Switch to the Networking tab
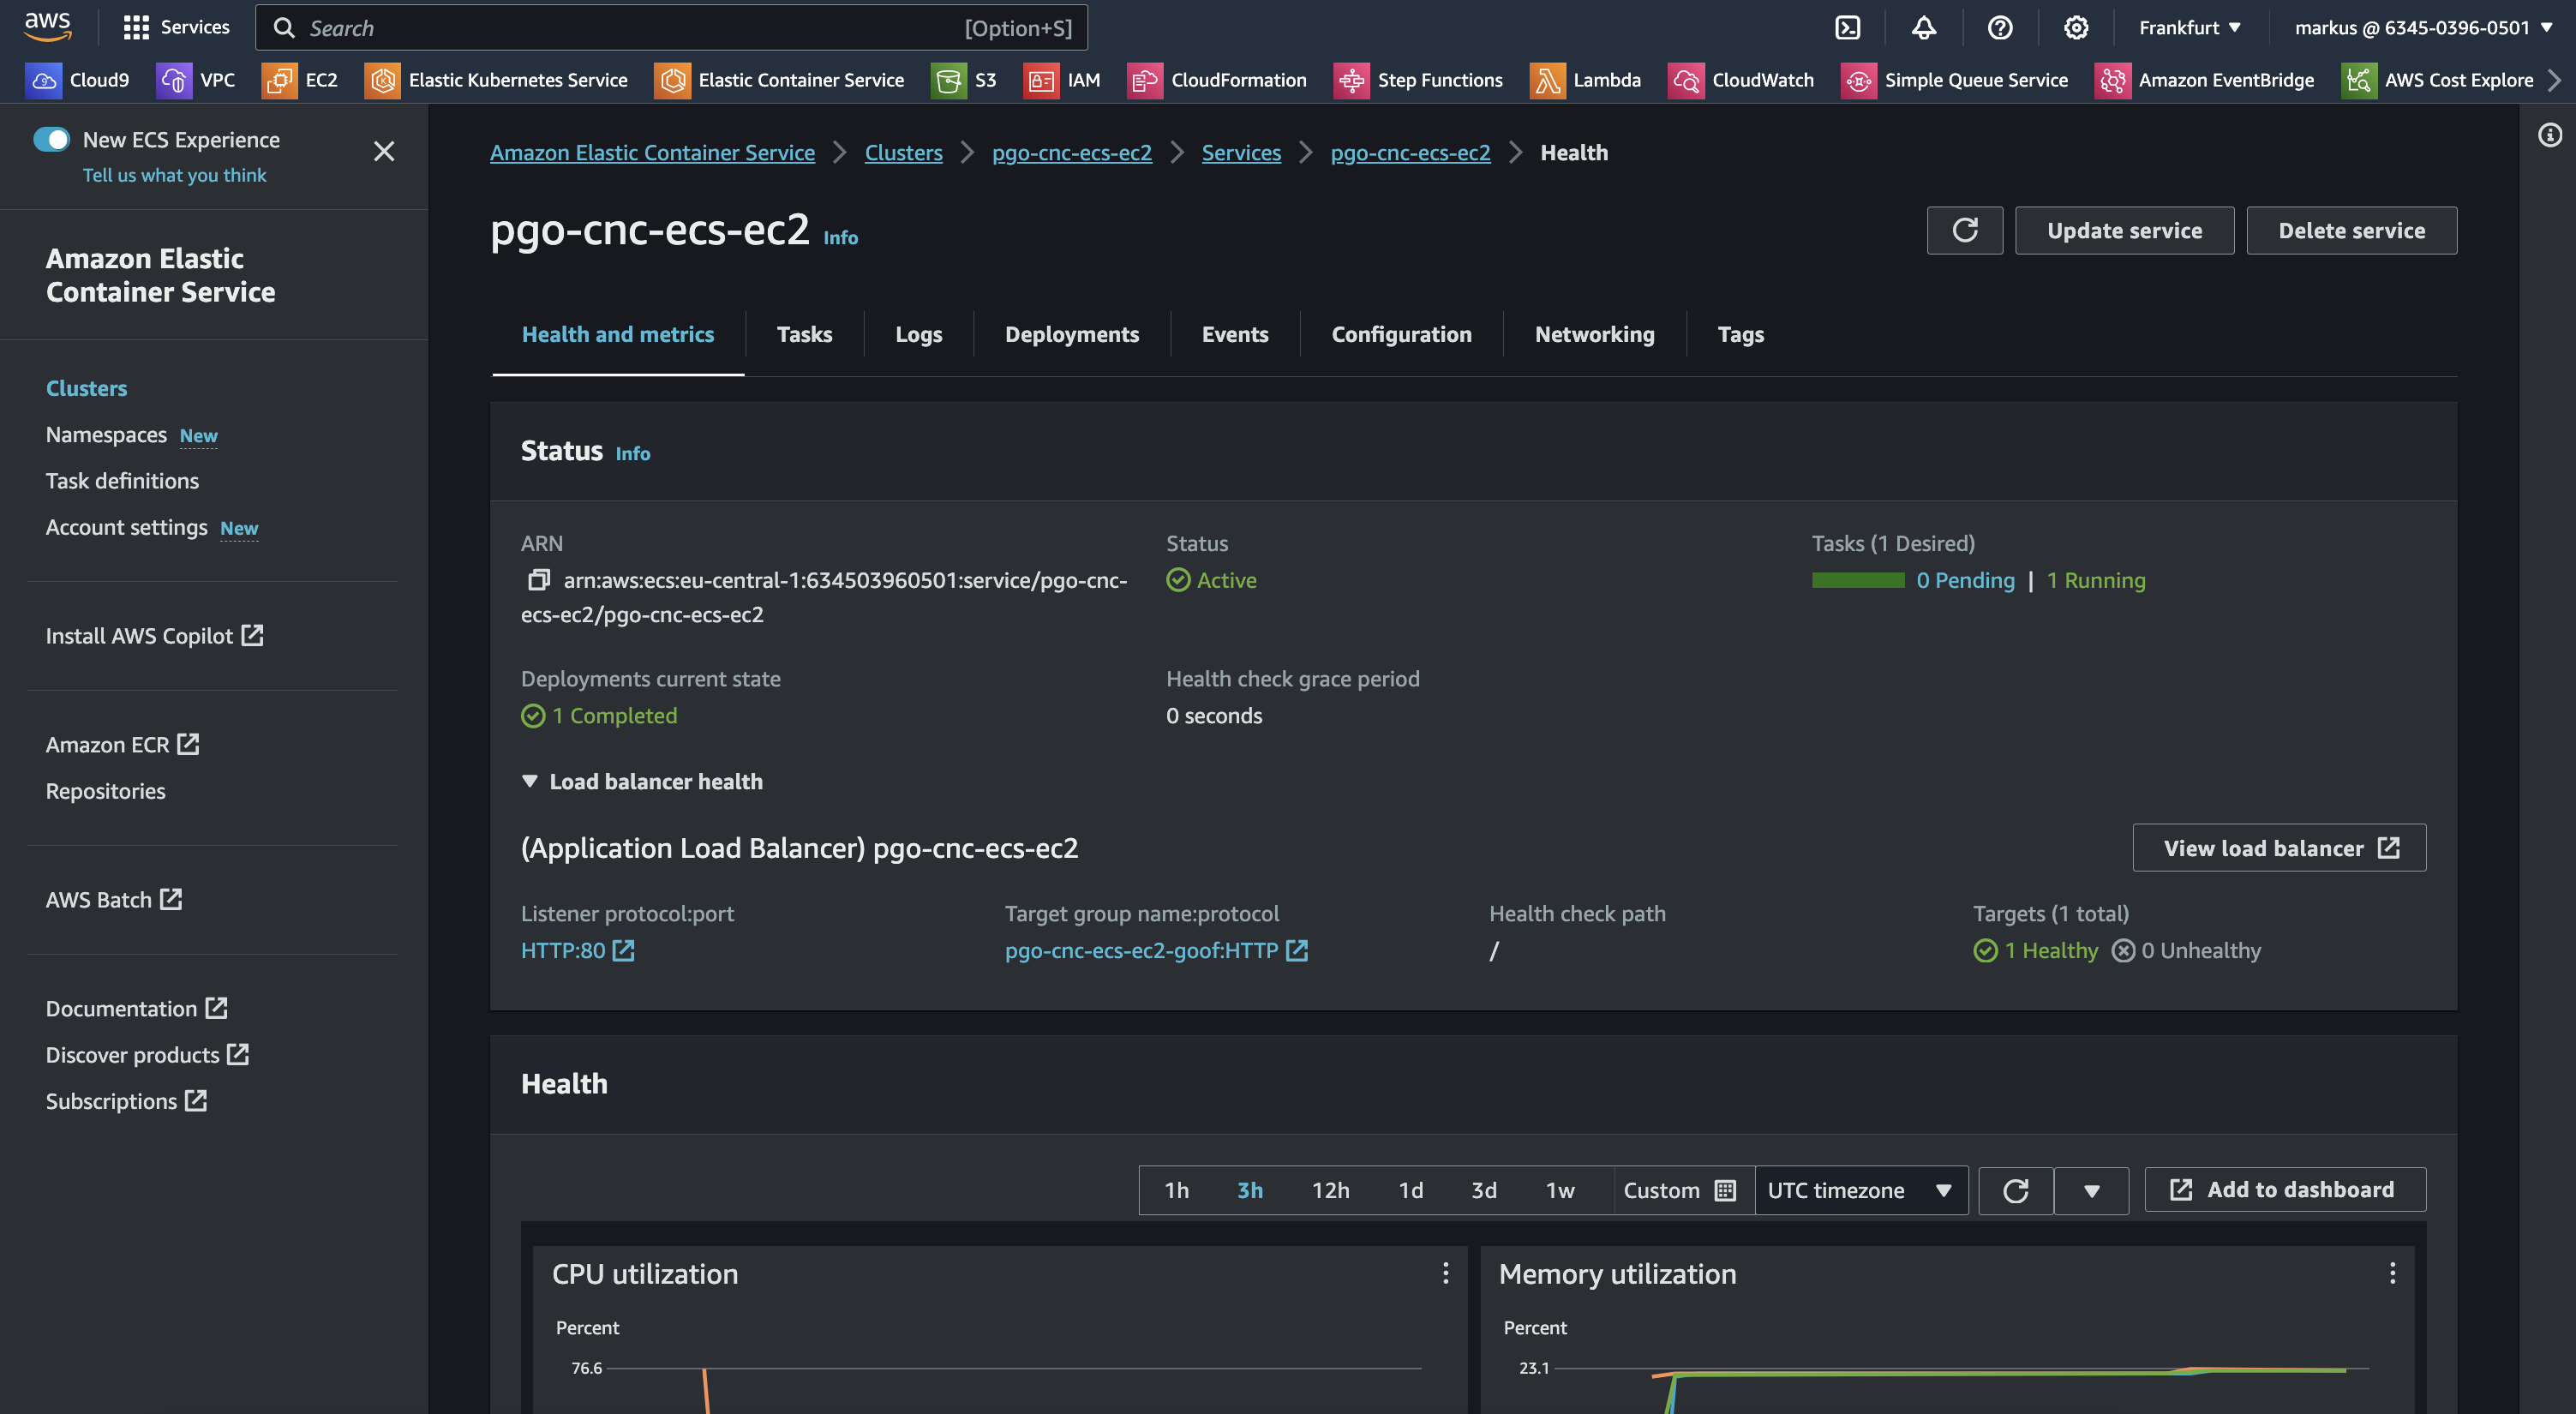The height and width of the screenshot is (1414, 2576). pos(1594,334)
